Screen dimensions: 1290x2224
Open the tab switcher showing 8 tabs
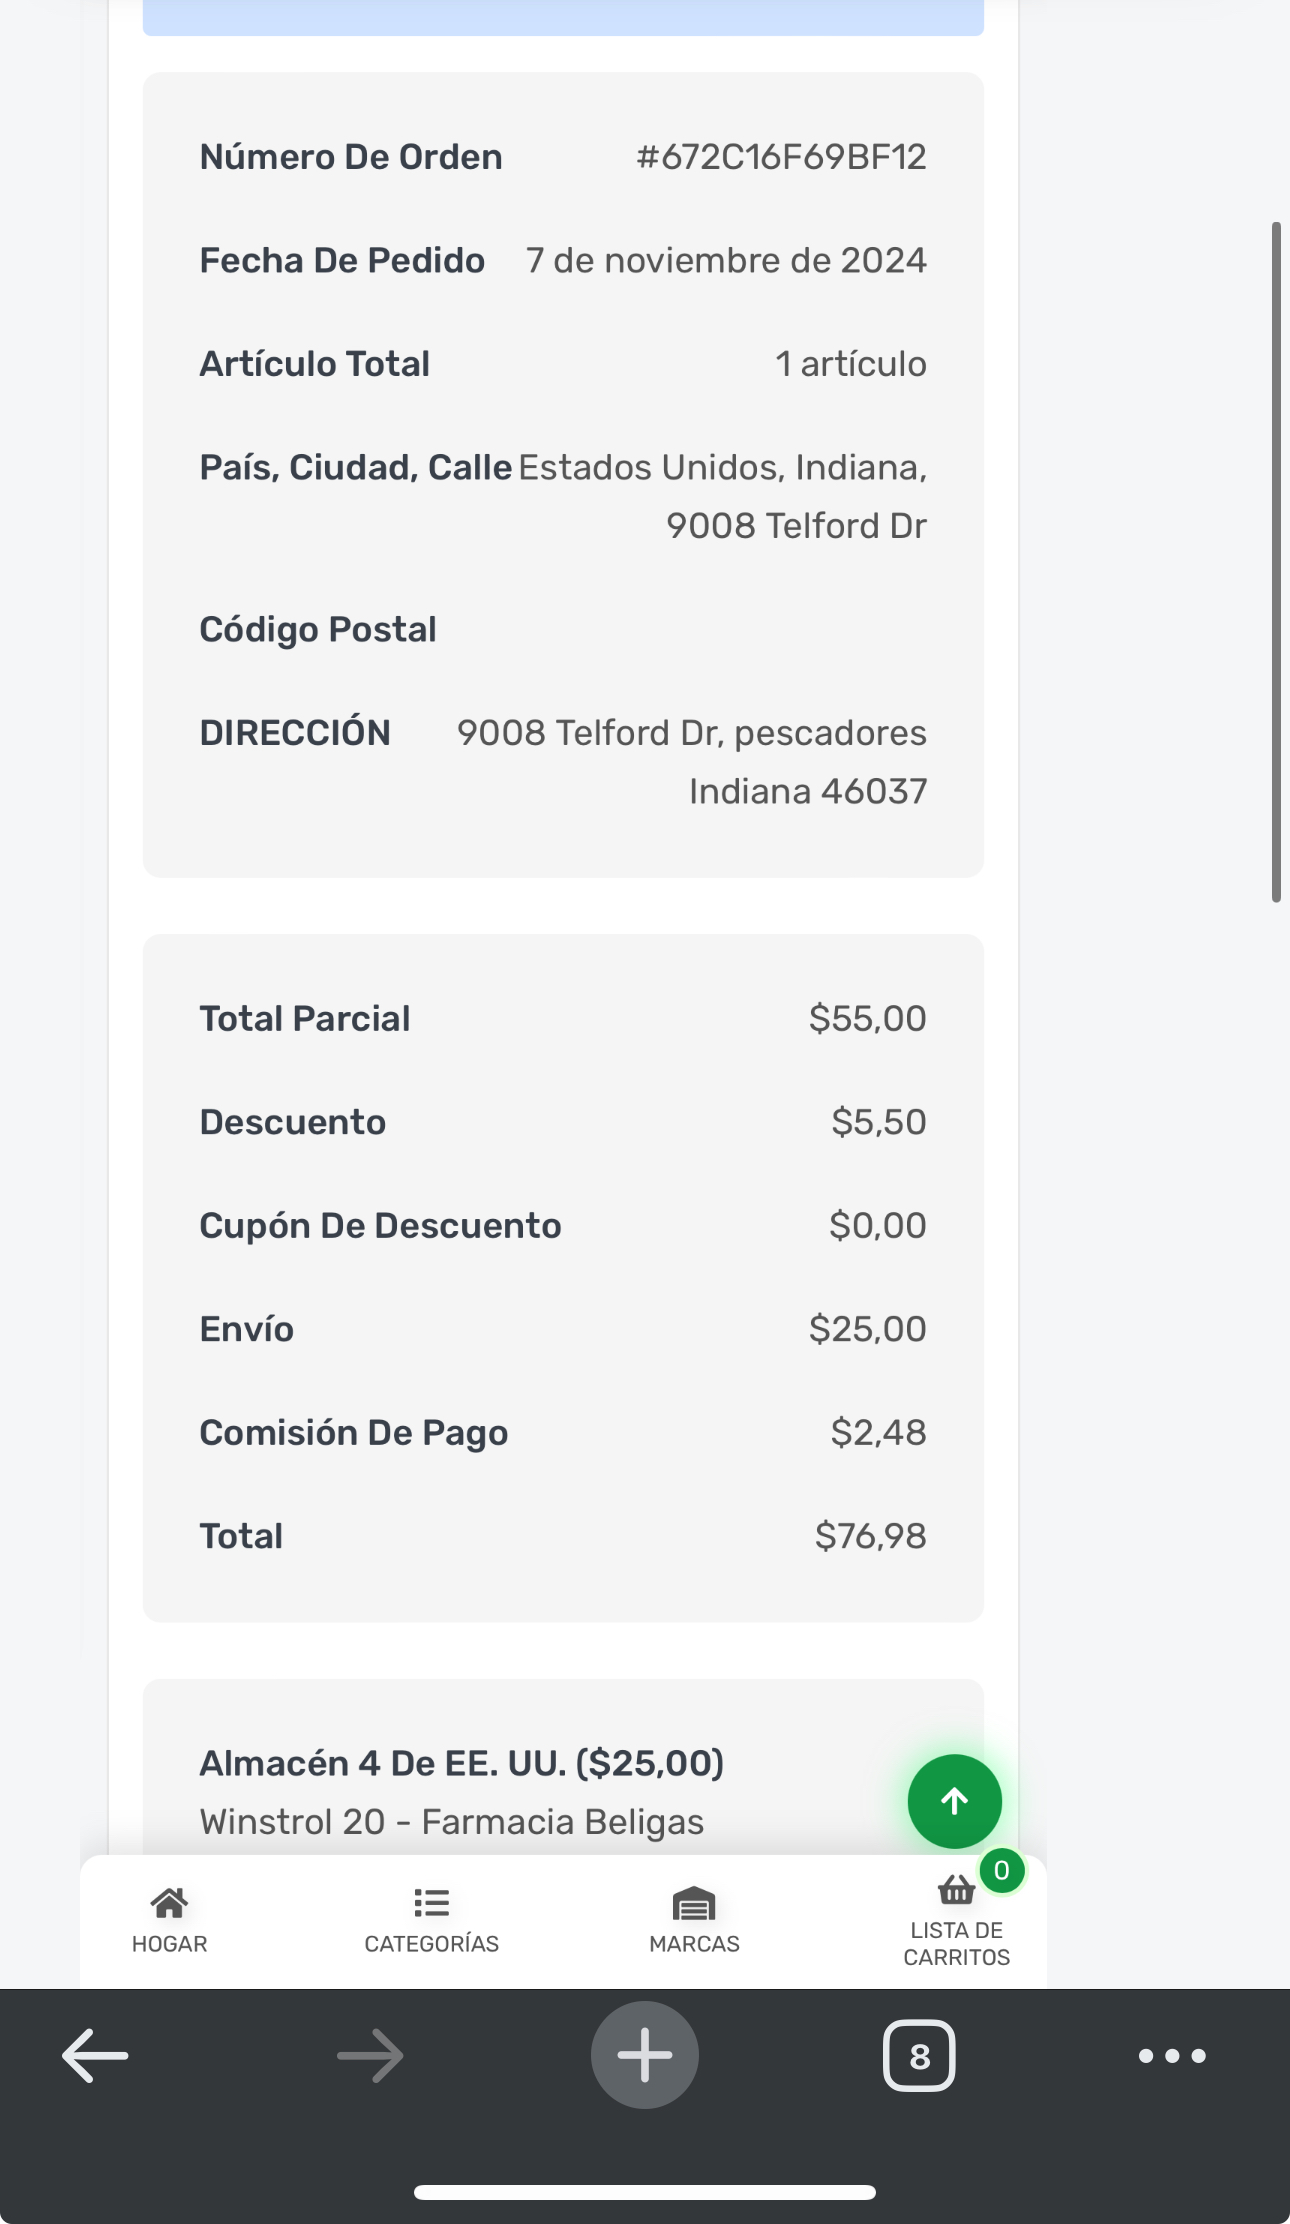coord(919,2056)
